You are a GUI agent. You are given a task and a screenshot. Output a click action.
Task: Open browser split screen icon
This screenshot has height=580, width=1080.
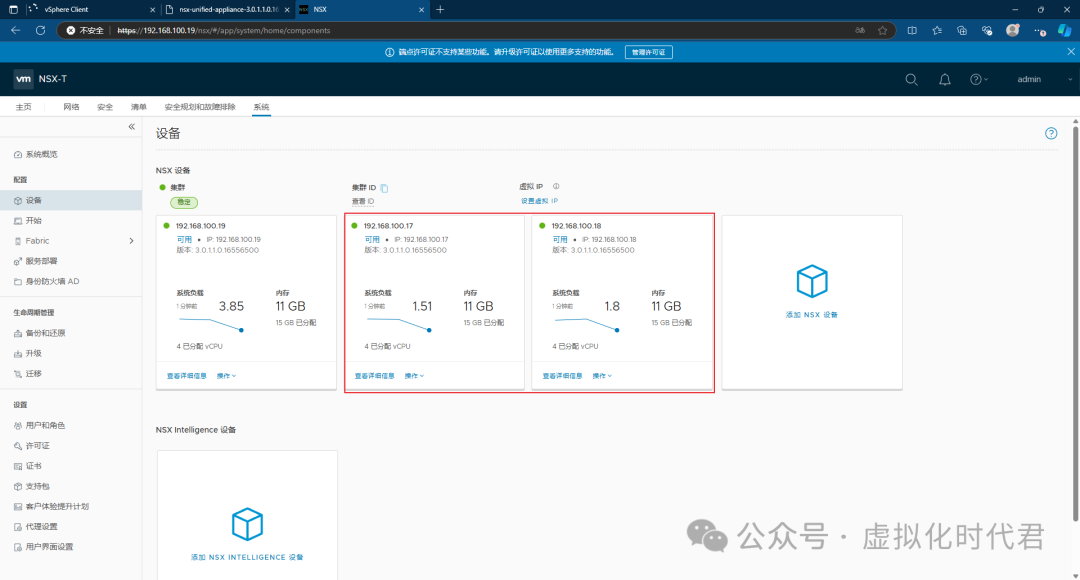tap(912, 30)
